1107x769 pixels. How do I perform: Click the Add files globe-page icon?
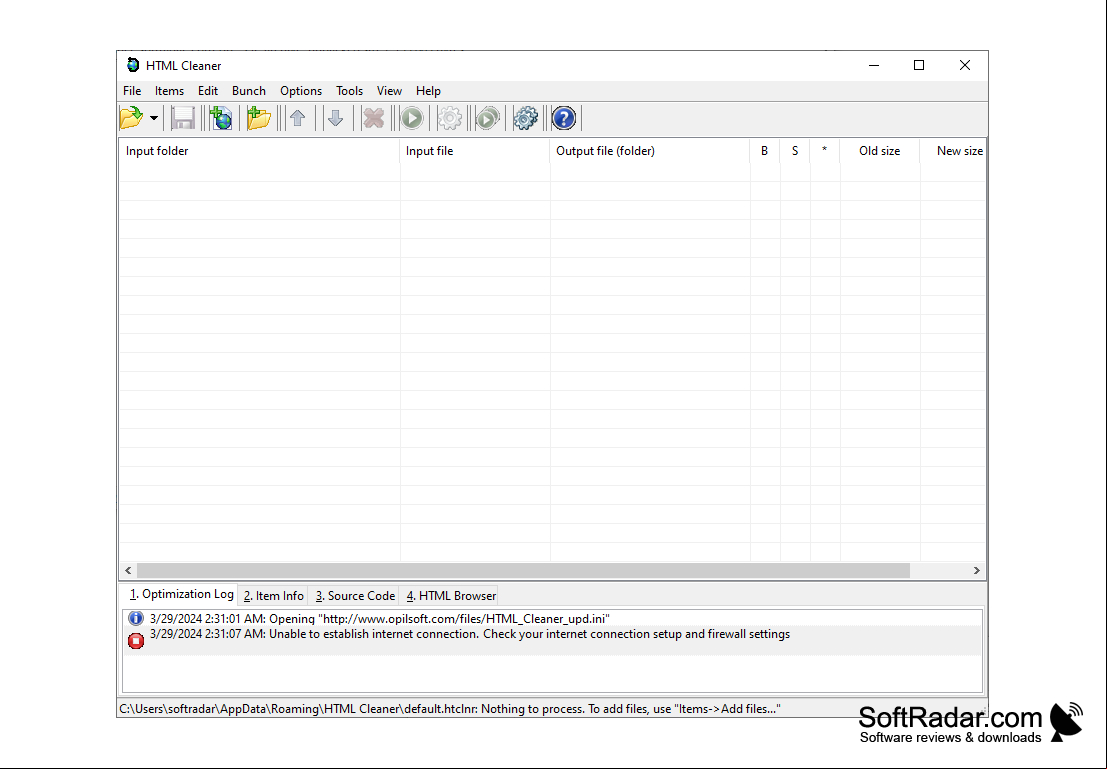tap(221, 118)
